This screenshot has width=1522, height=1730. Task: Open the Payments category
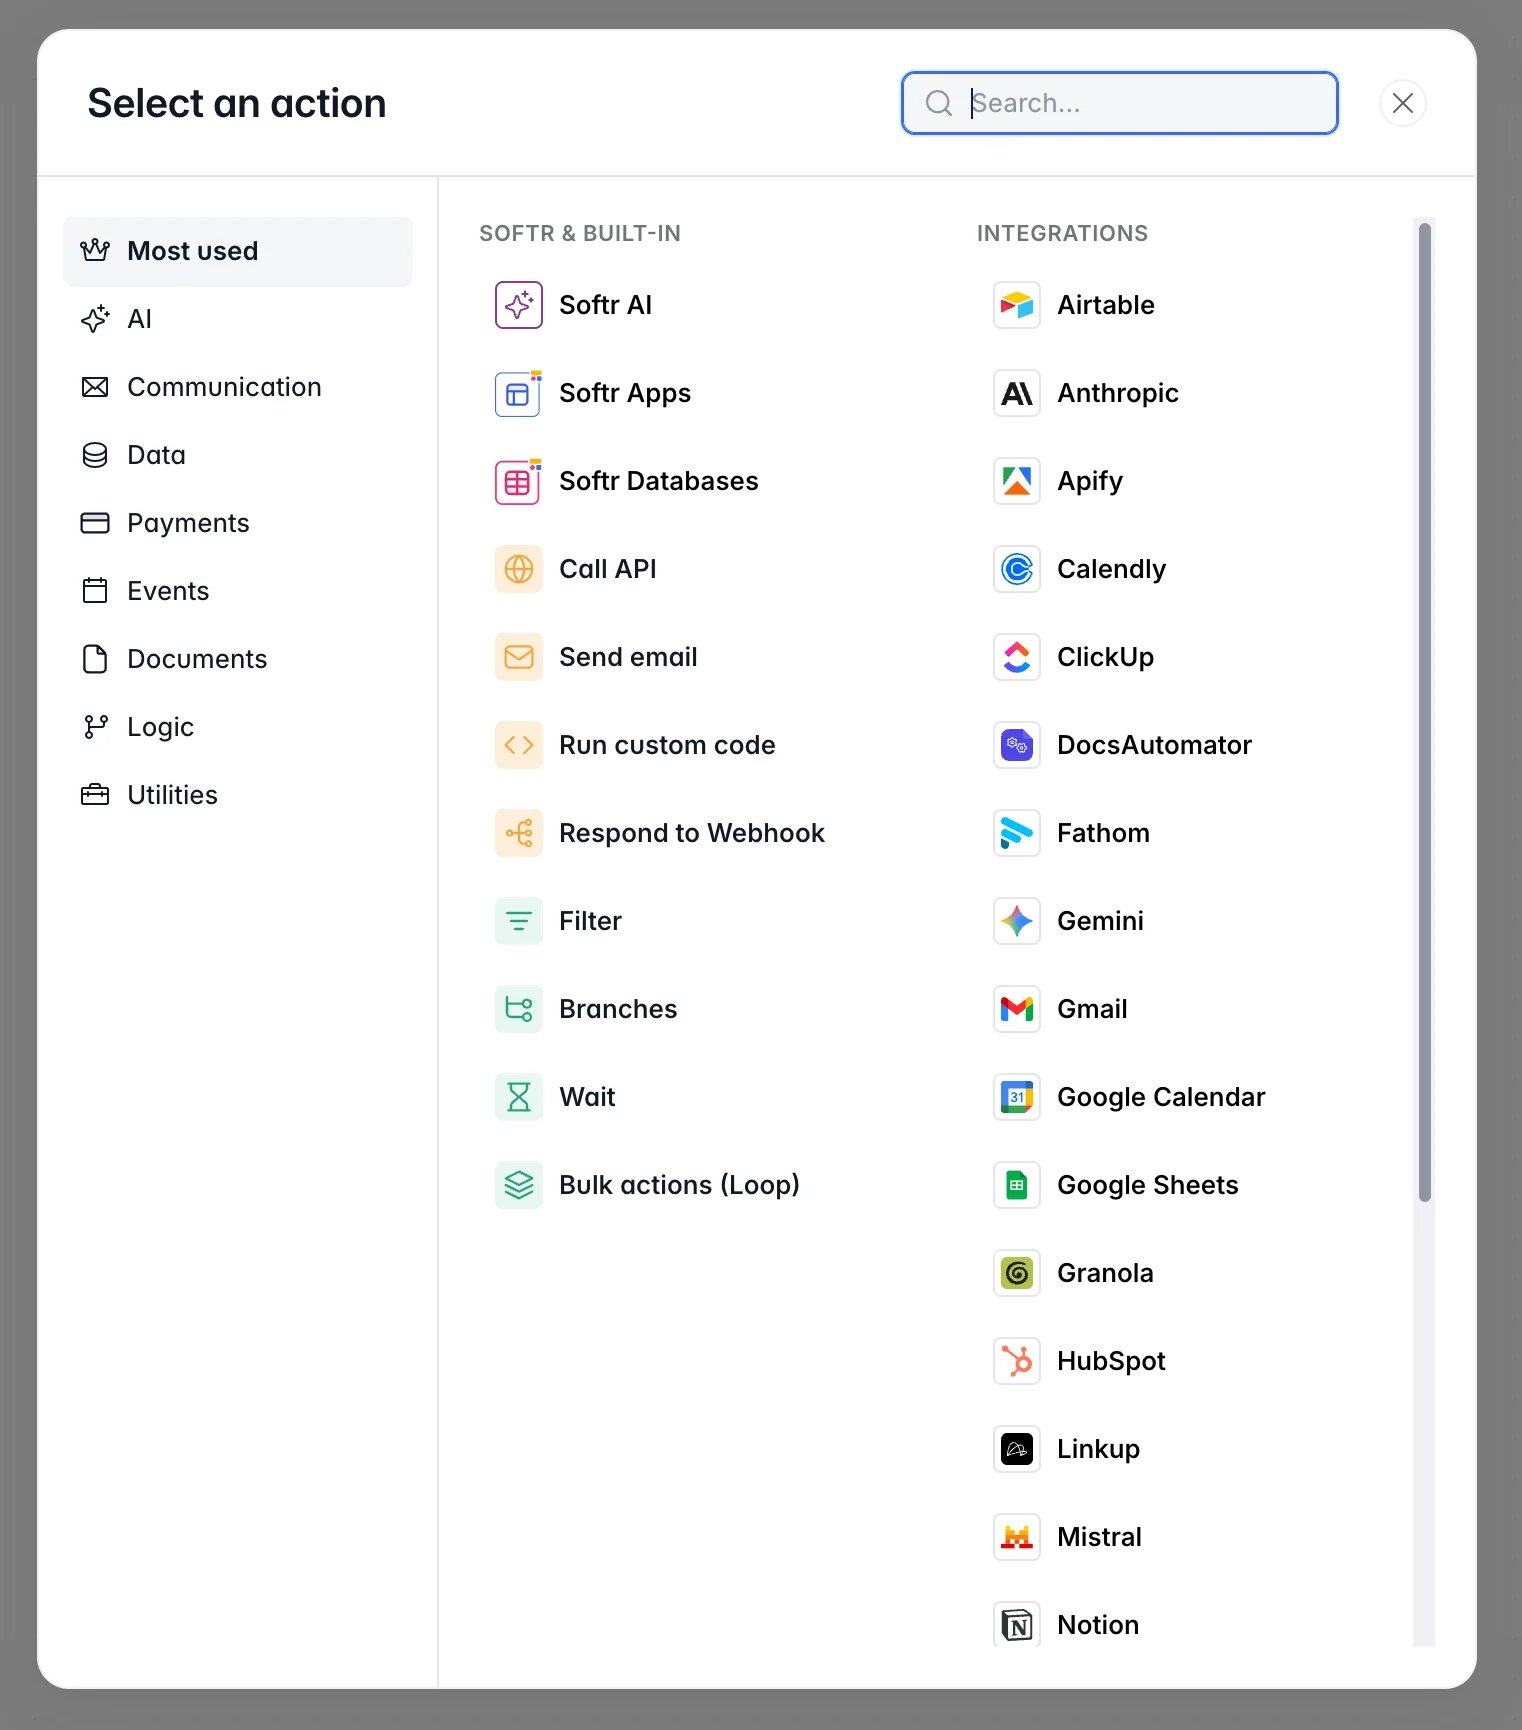(237, 523)
